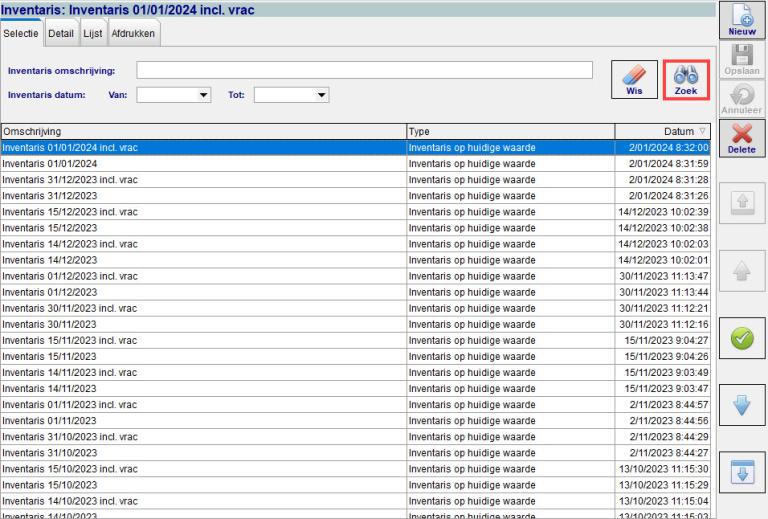Switch to the Detail tab

[60, 33]
